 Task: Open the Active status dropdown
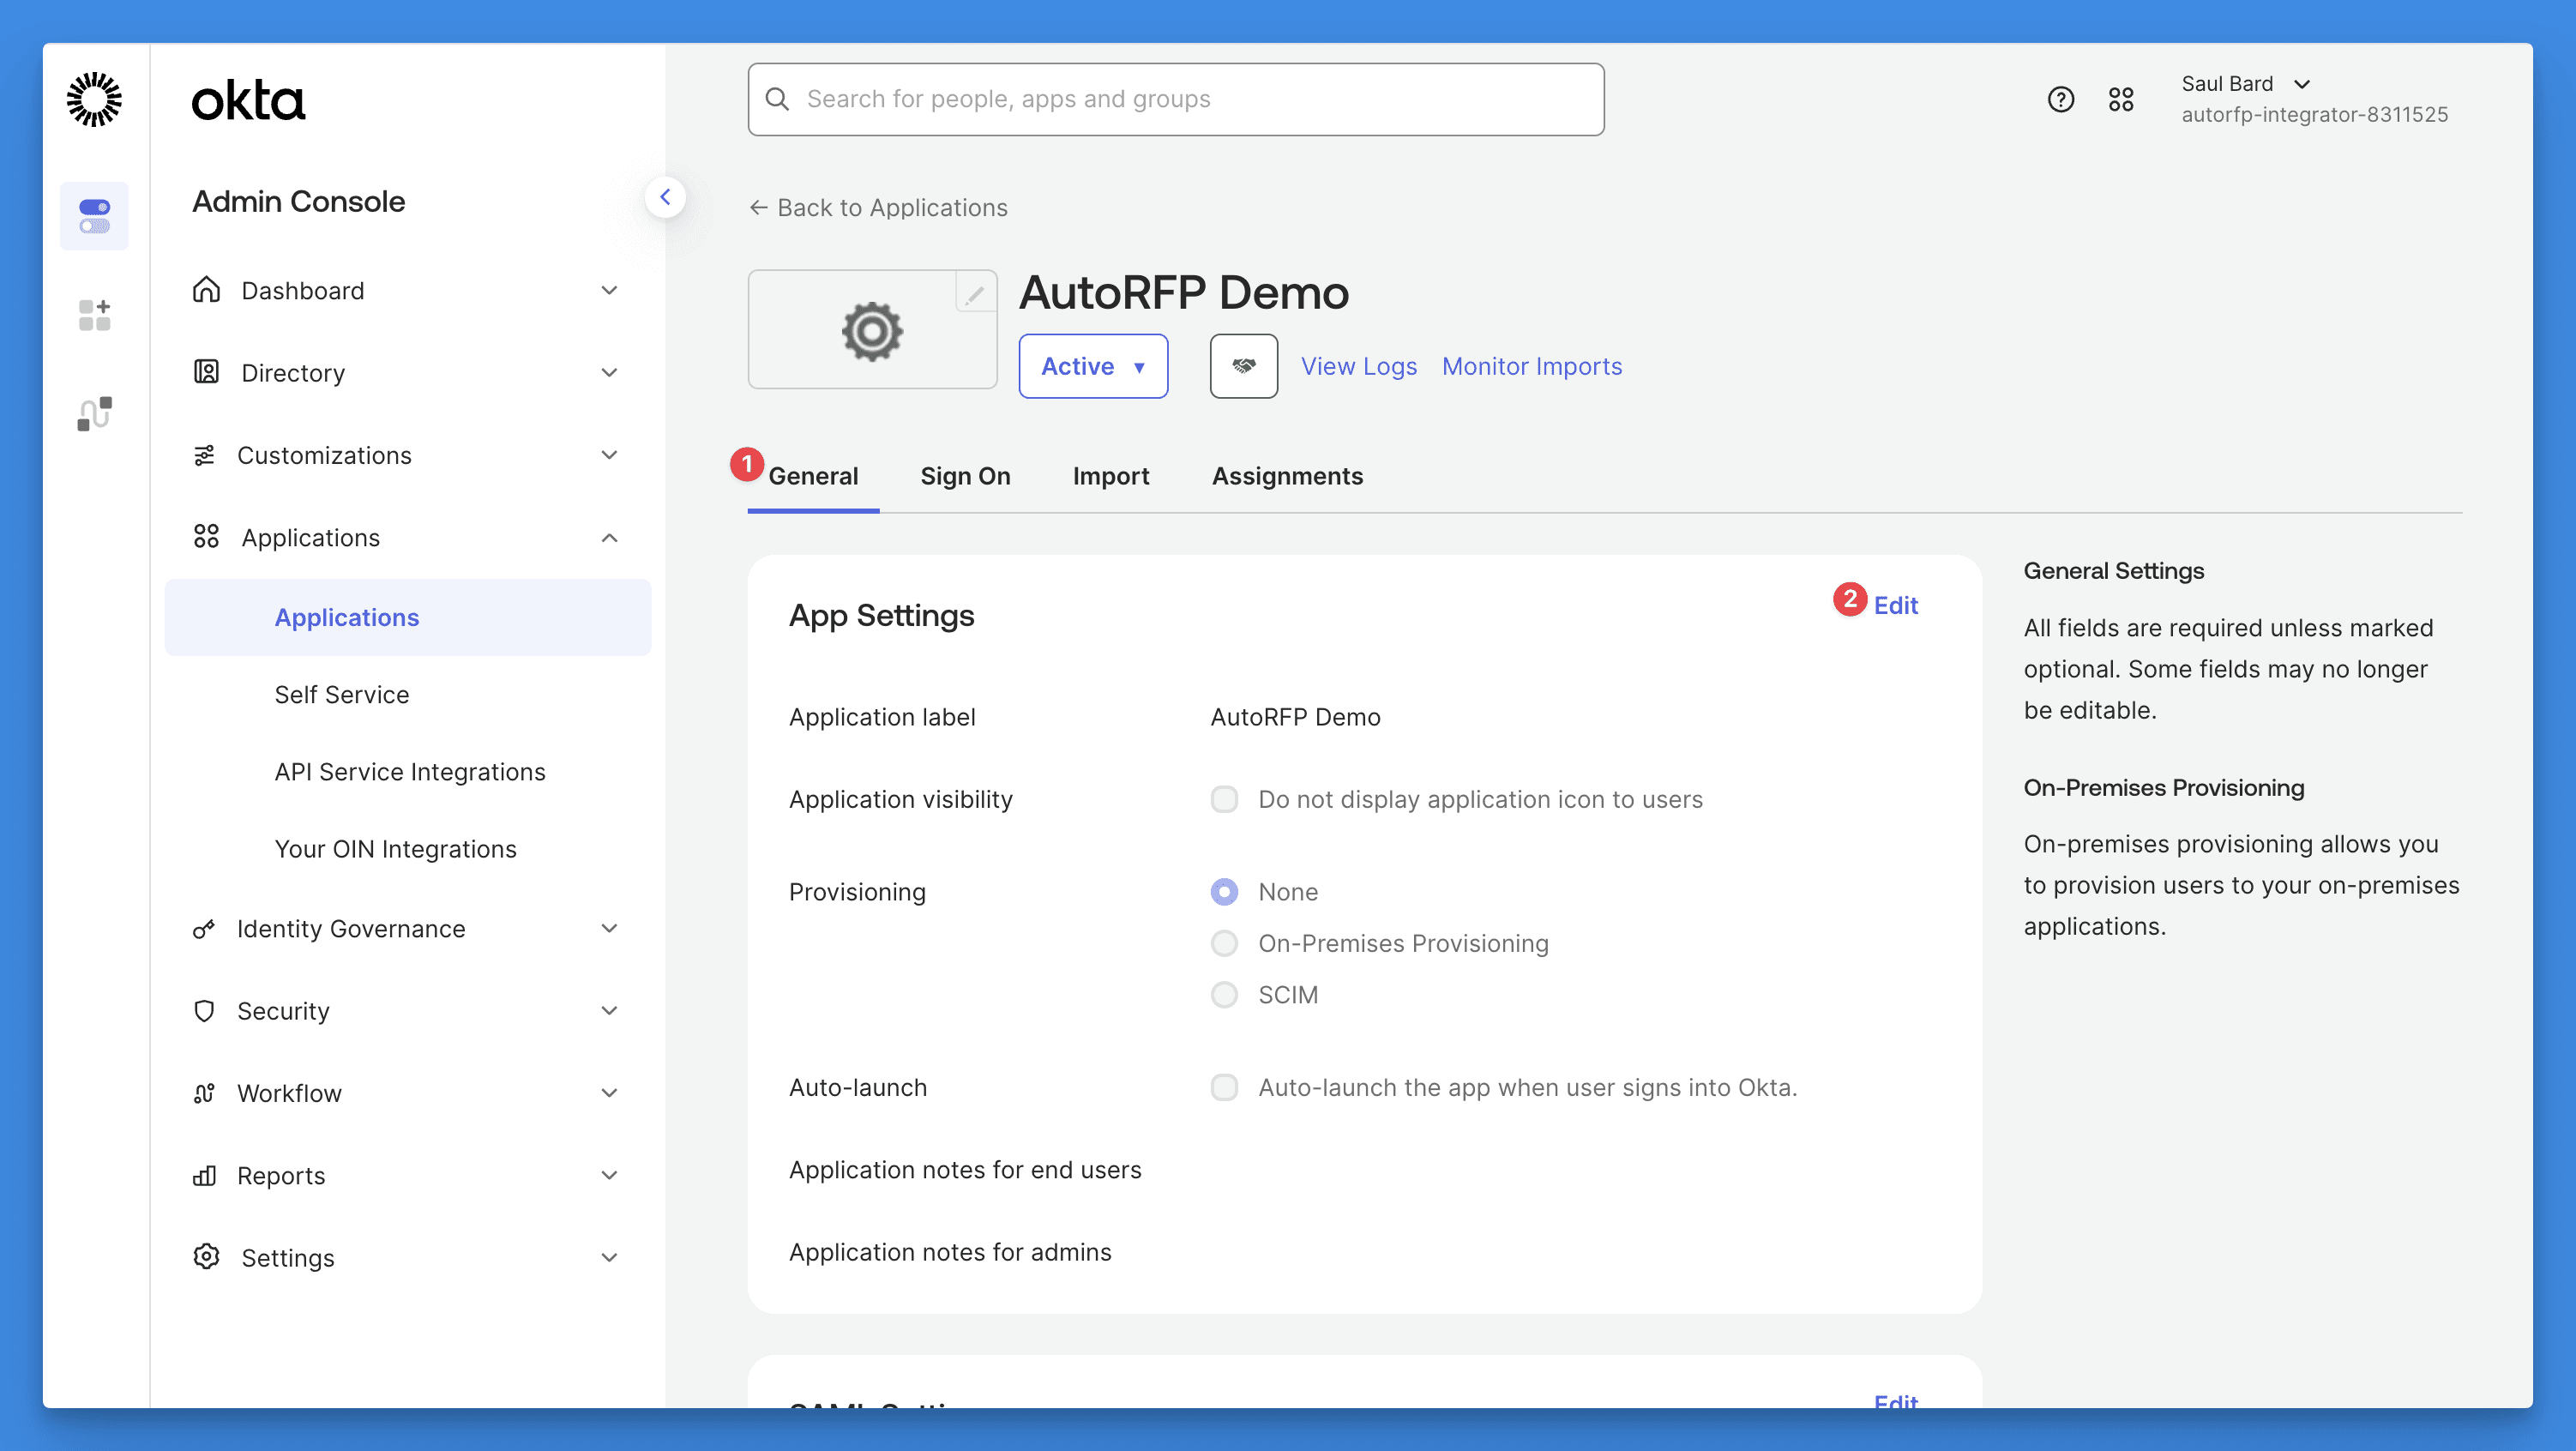(1092, 366)
